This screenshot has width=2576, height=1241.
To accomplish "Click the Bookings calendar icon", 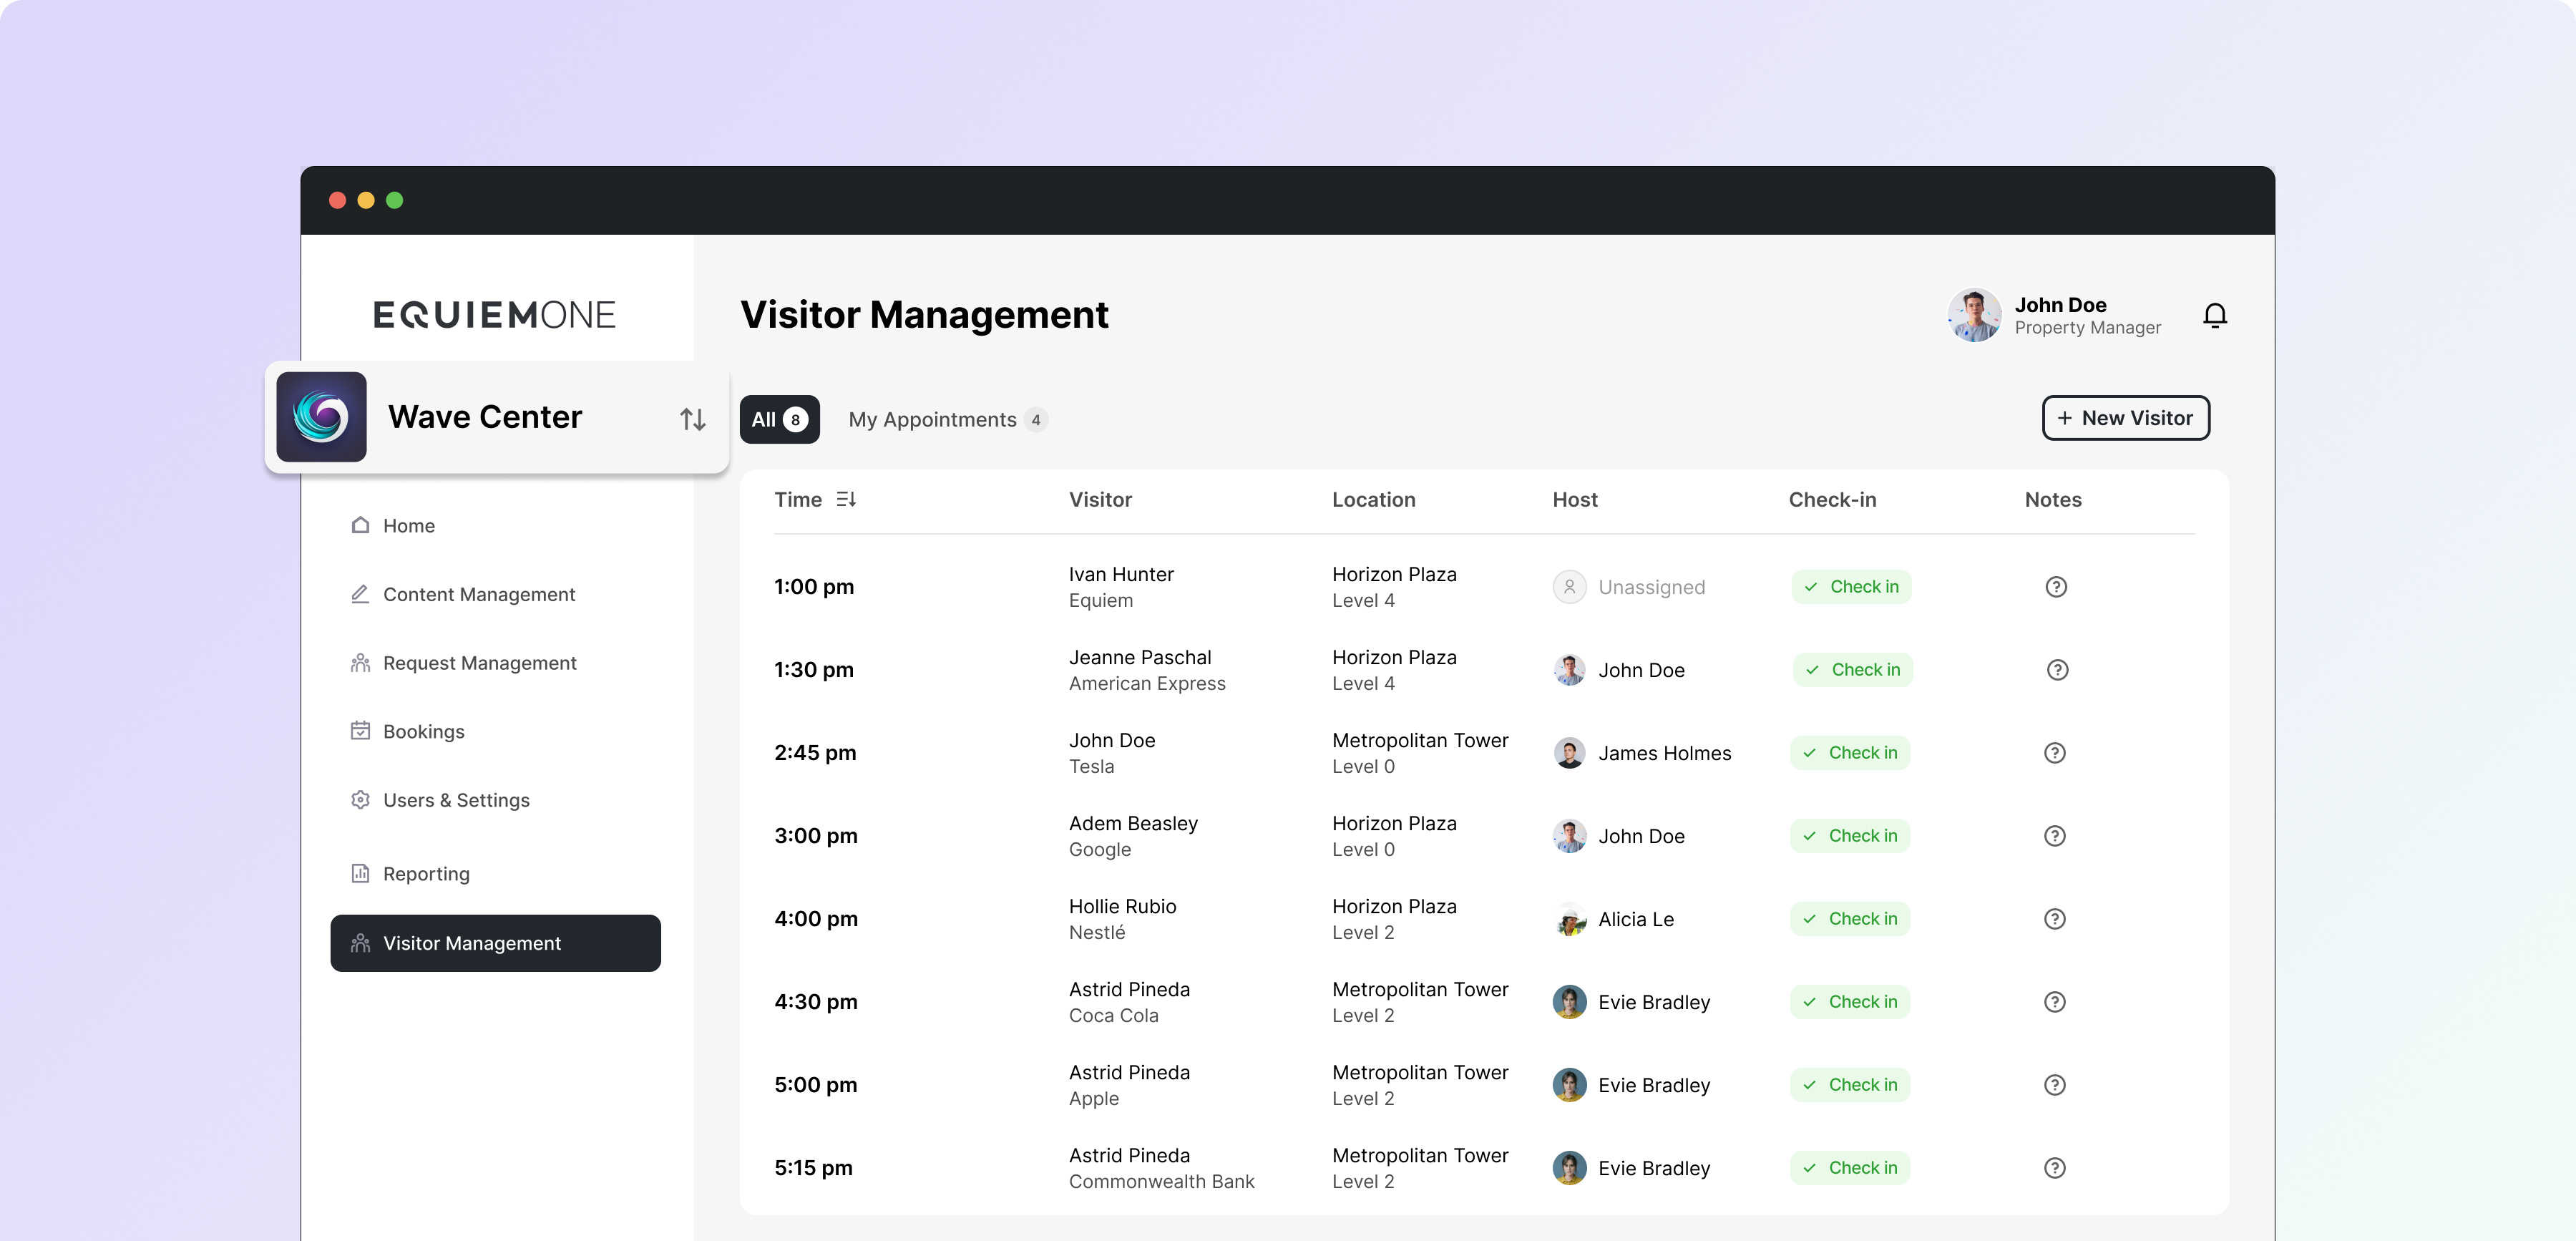I will pyautogui.click(x=360, y=731).
